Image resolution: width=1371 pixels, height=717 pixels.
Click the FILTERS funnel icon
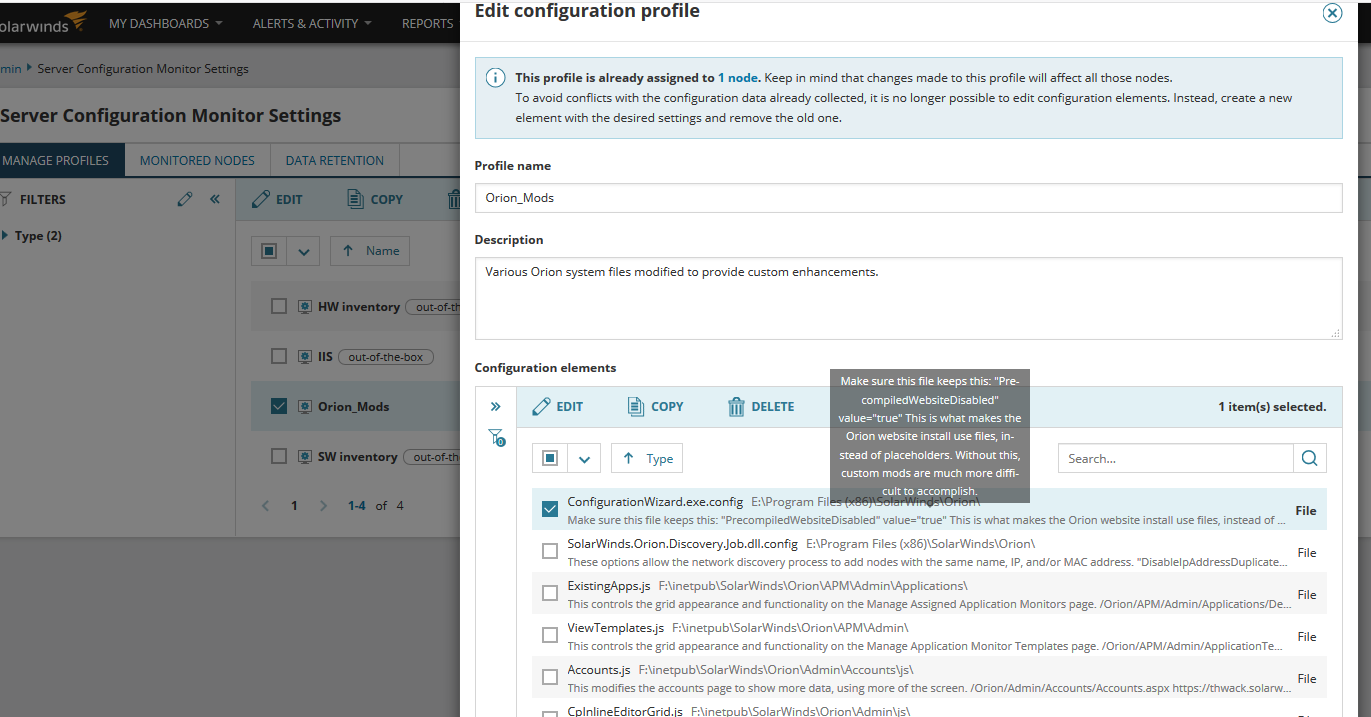click(5, 199)
